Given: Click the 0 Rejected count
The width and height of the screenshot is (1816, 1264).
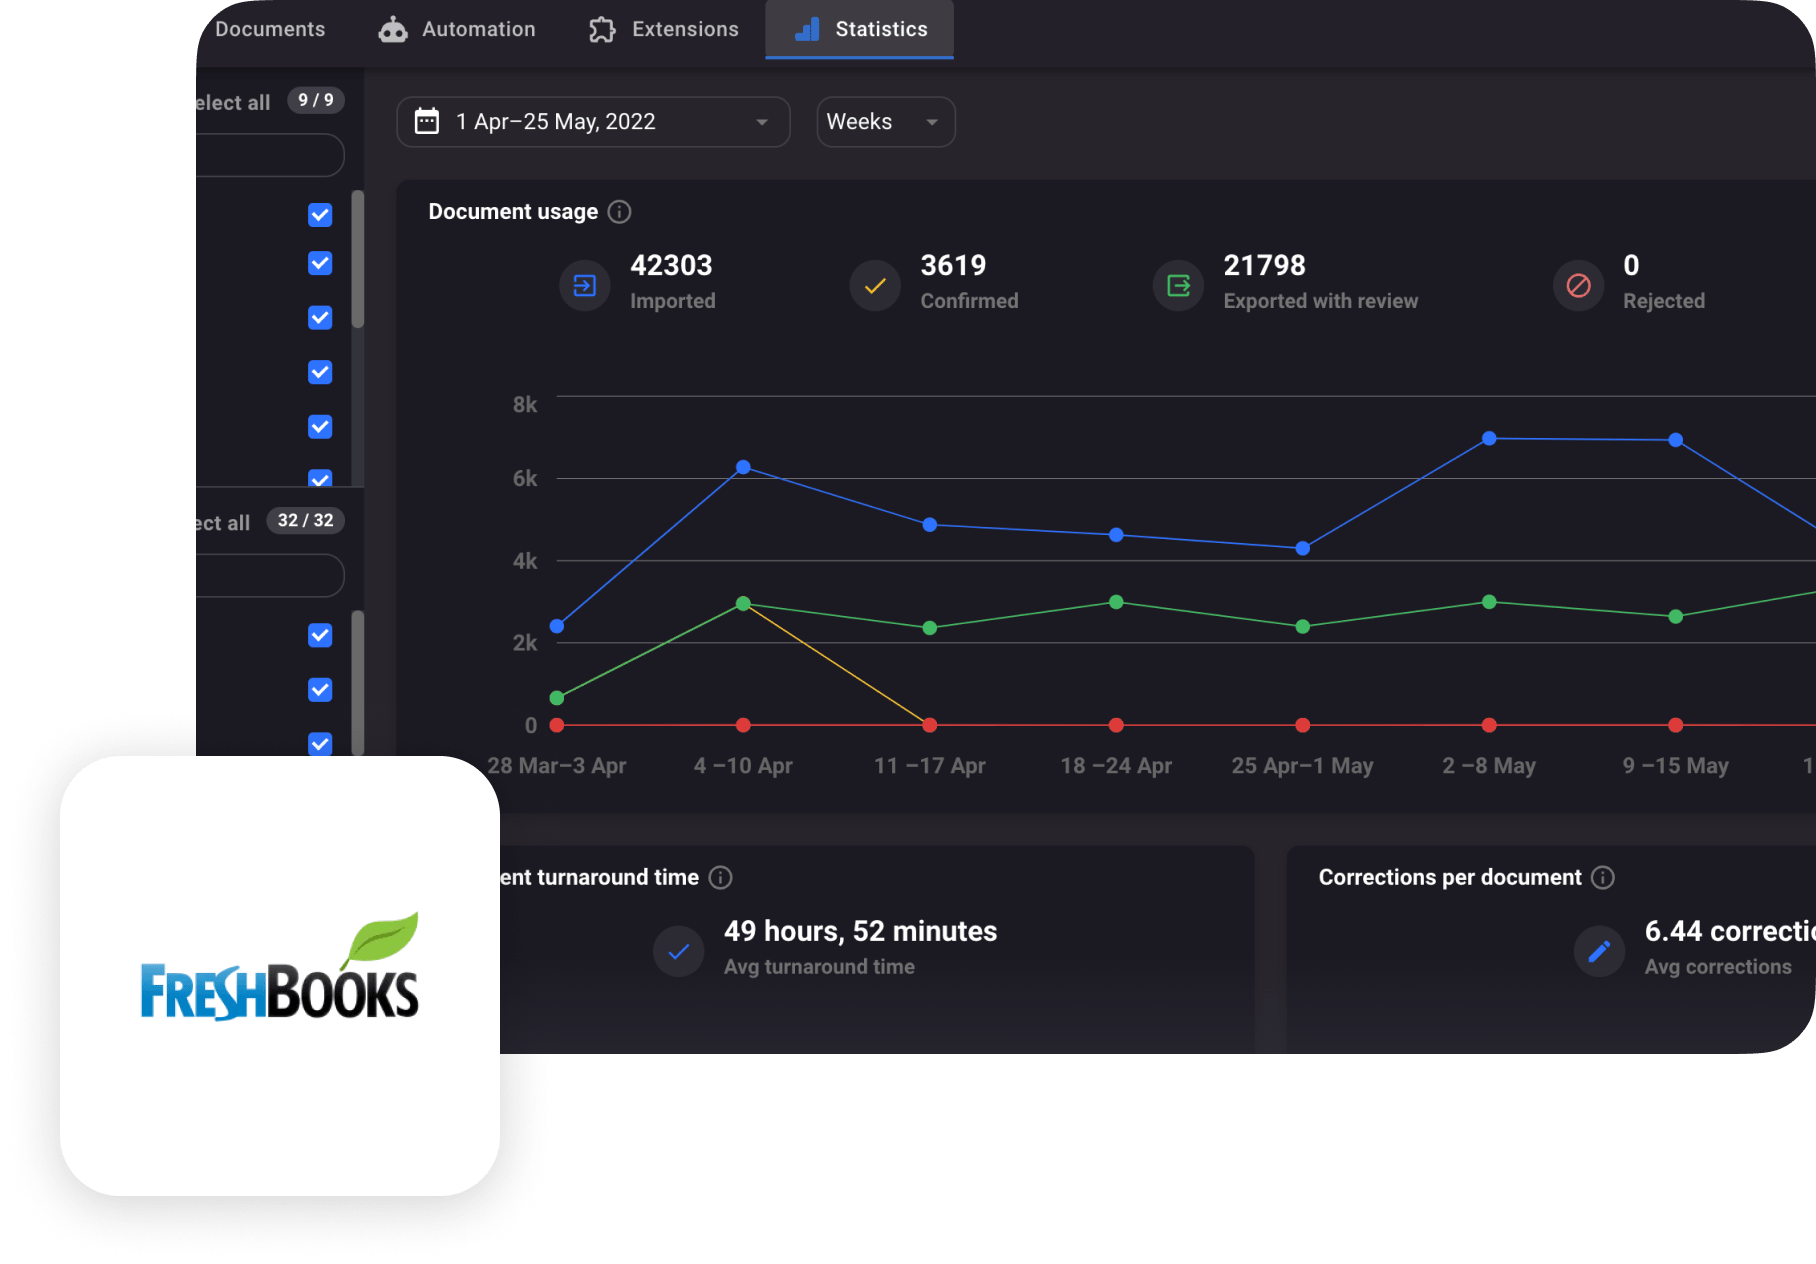Looking at the screenshot, I should tap(1631, 266).
